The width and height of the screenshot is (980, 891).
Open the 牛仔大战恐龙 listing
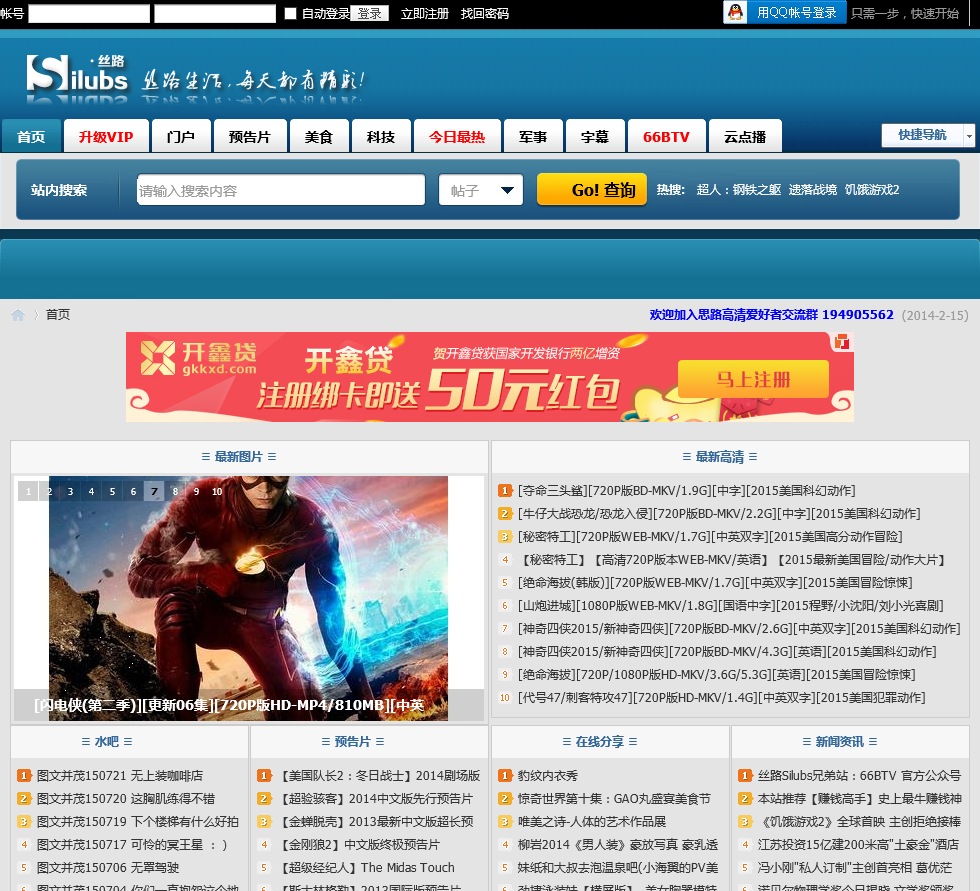tap(719, 514)
